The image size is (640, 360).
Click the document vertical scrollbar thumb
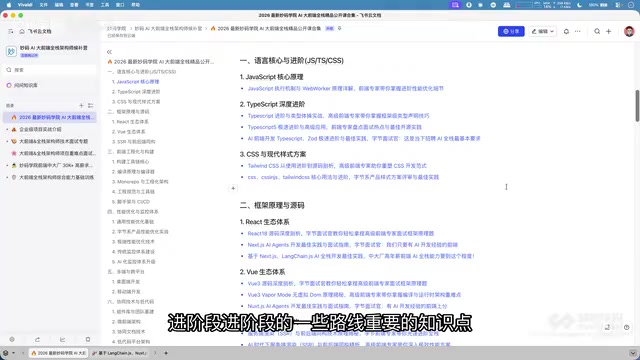(637, 106)
